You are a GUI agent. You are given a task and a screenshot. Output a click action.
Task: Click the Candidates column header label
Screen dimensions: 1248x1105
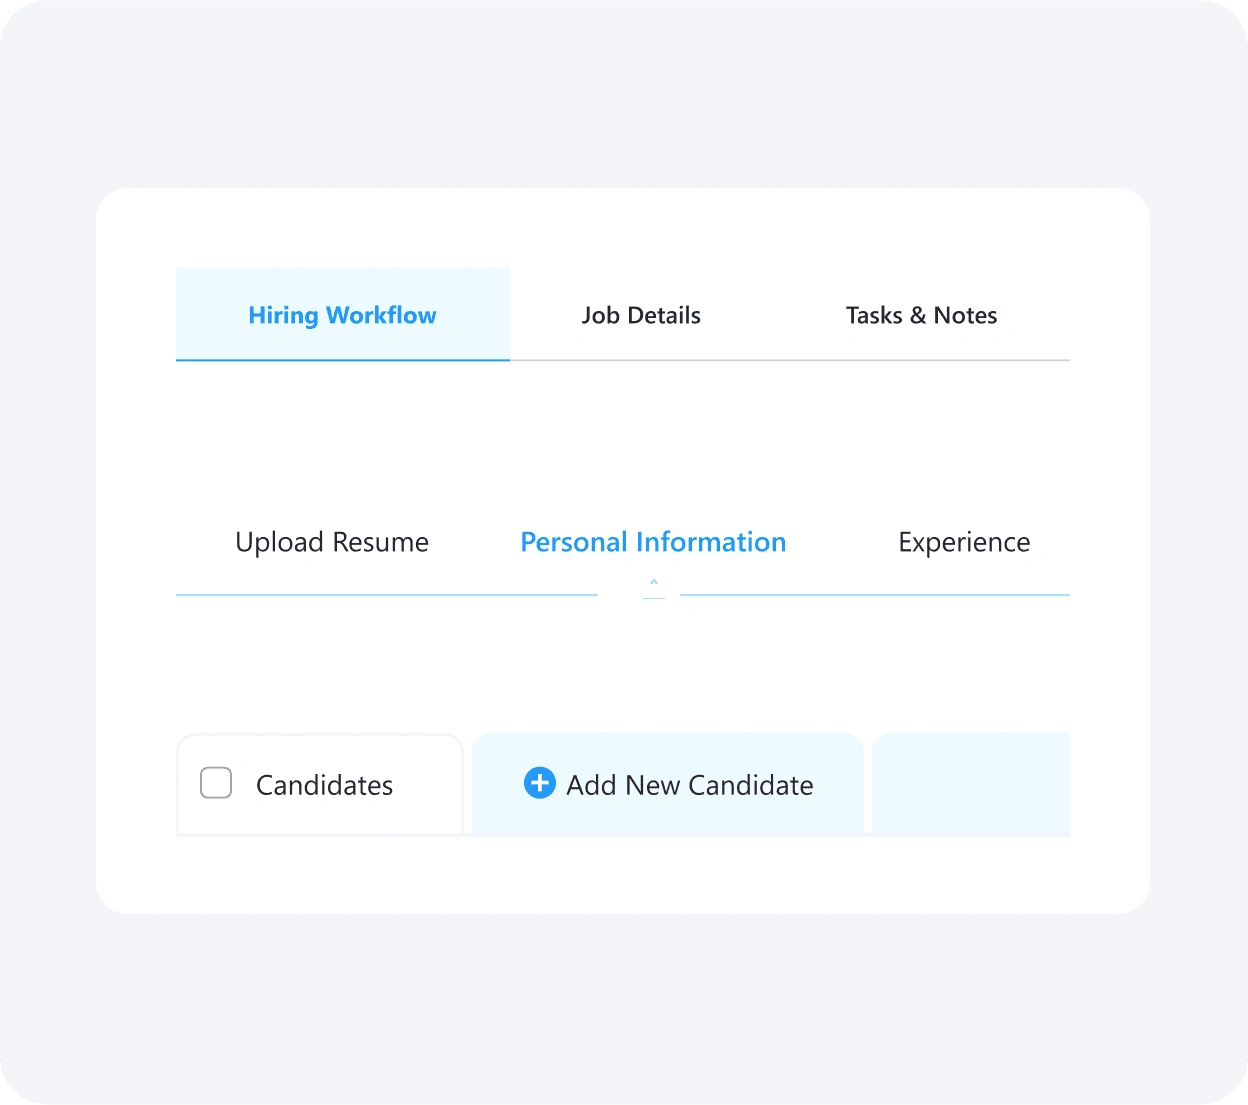pos(324,785)
